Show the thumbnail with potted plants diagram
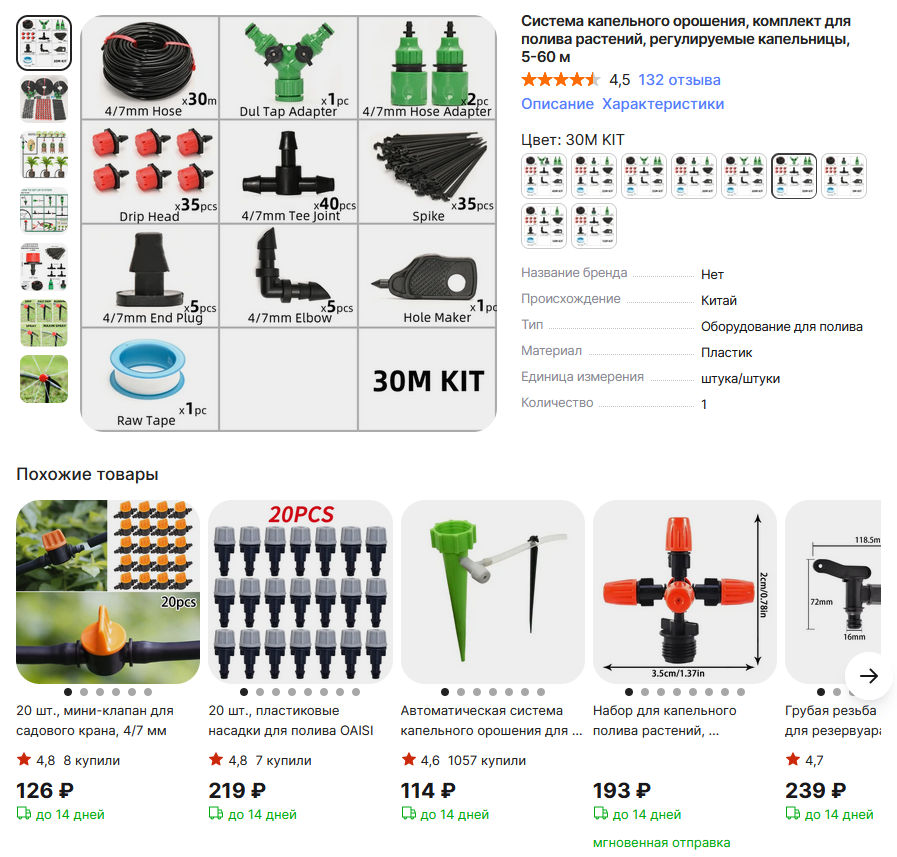 click(44, 155)
